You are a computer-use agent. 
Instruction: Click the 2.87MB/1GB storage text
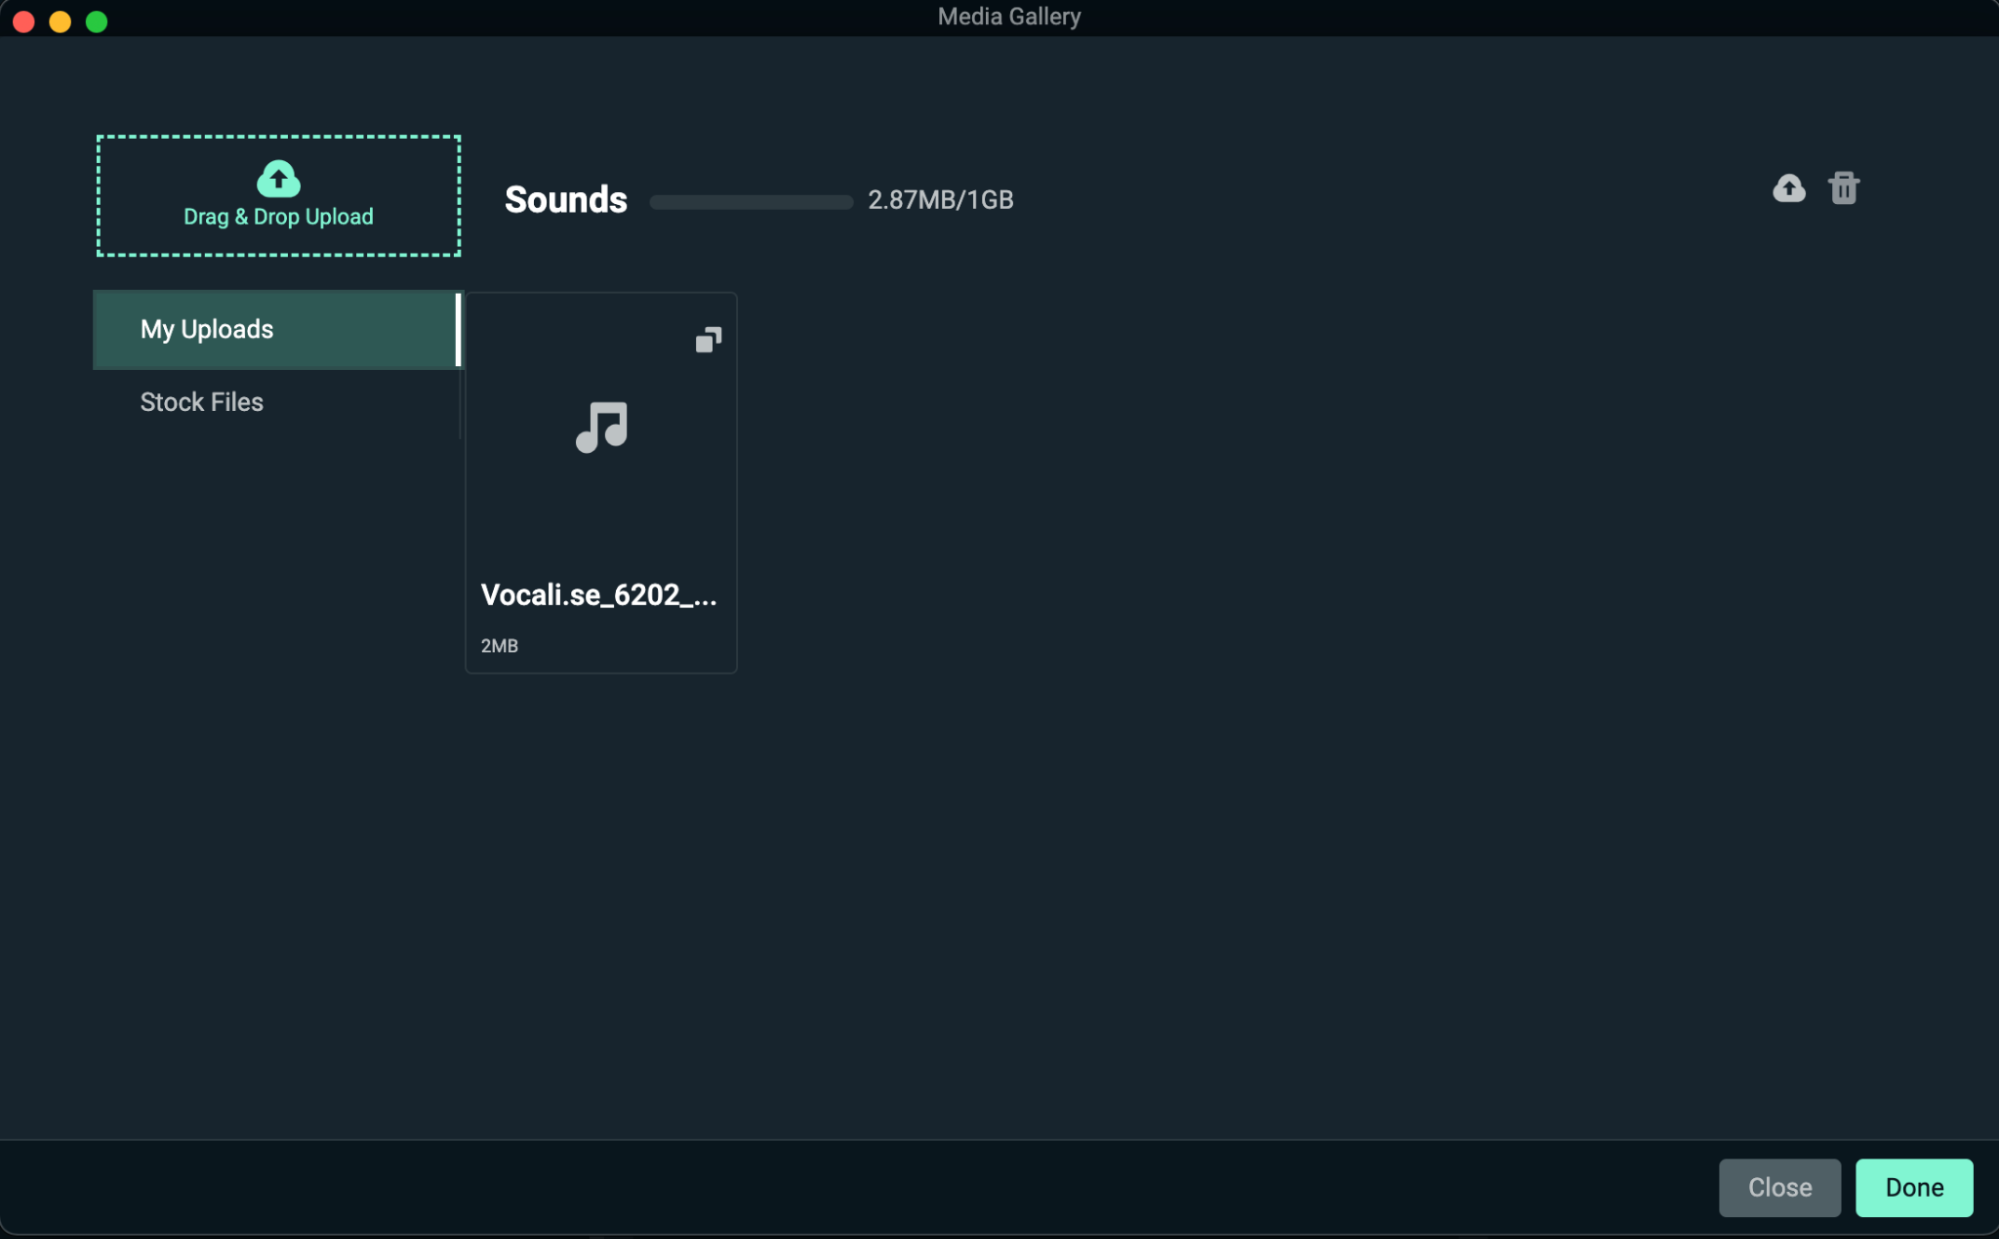[x=940, y=200]
